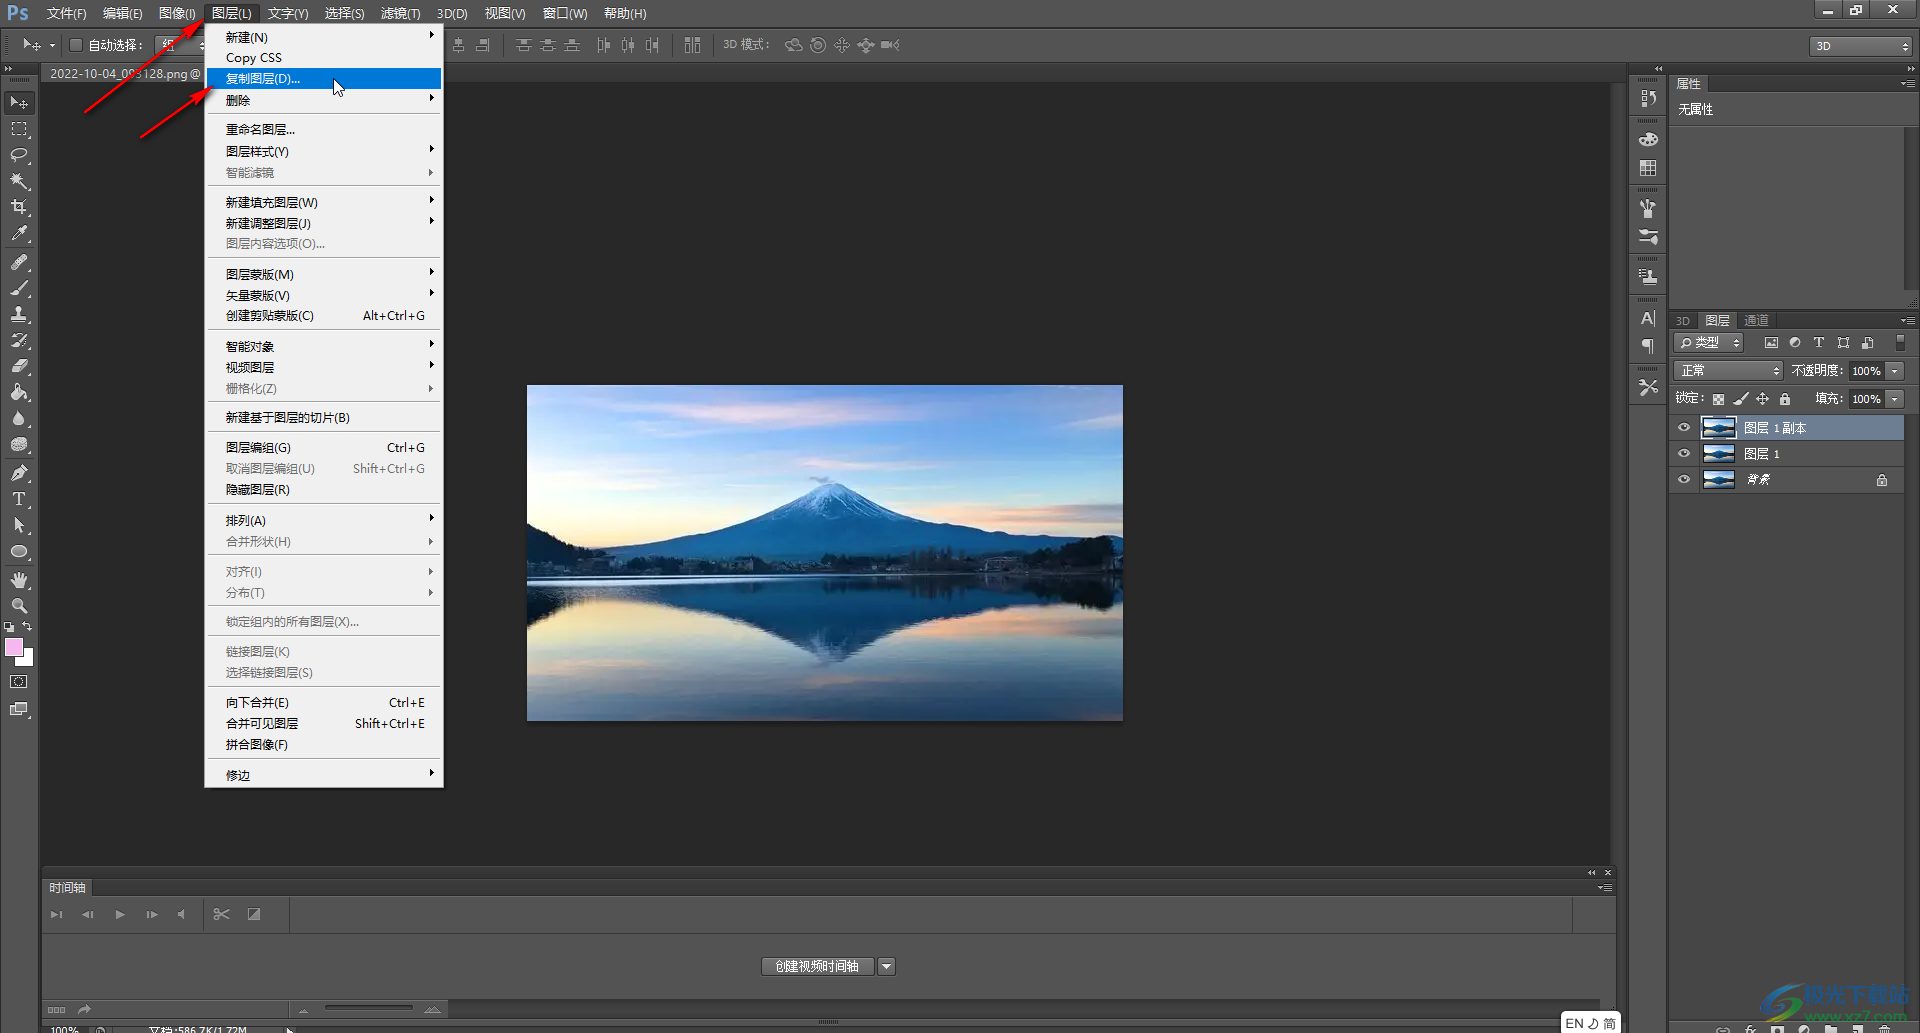Switch to the 通道 tab
This screenshot has width=1920, height=1033.
point(1756,320)
